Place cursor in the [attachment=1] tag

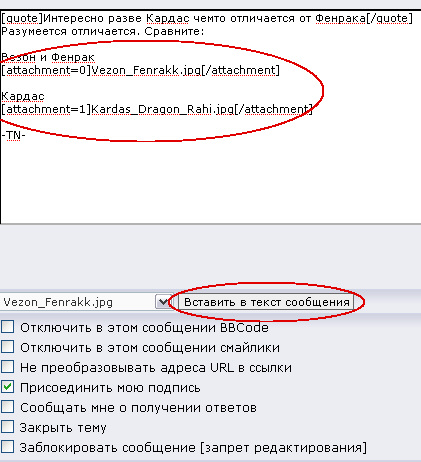[x=46, y=109]
